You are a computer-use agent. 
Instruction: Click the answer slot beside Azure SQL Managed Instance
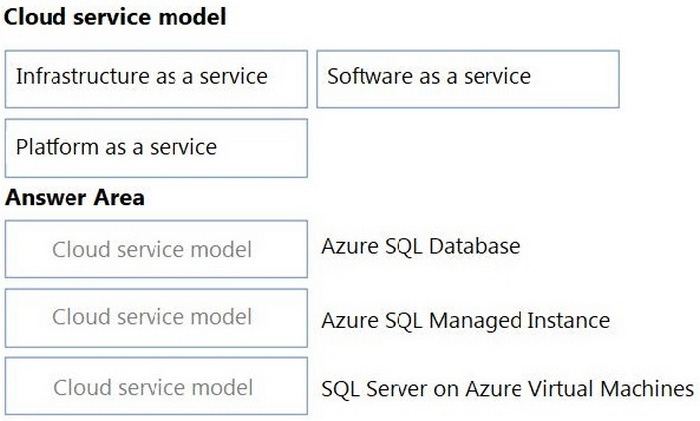[156, 318]
